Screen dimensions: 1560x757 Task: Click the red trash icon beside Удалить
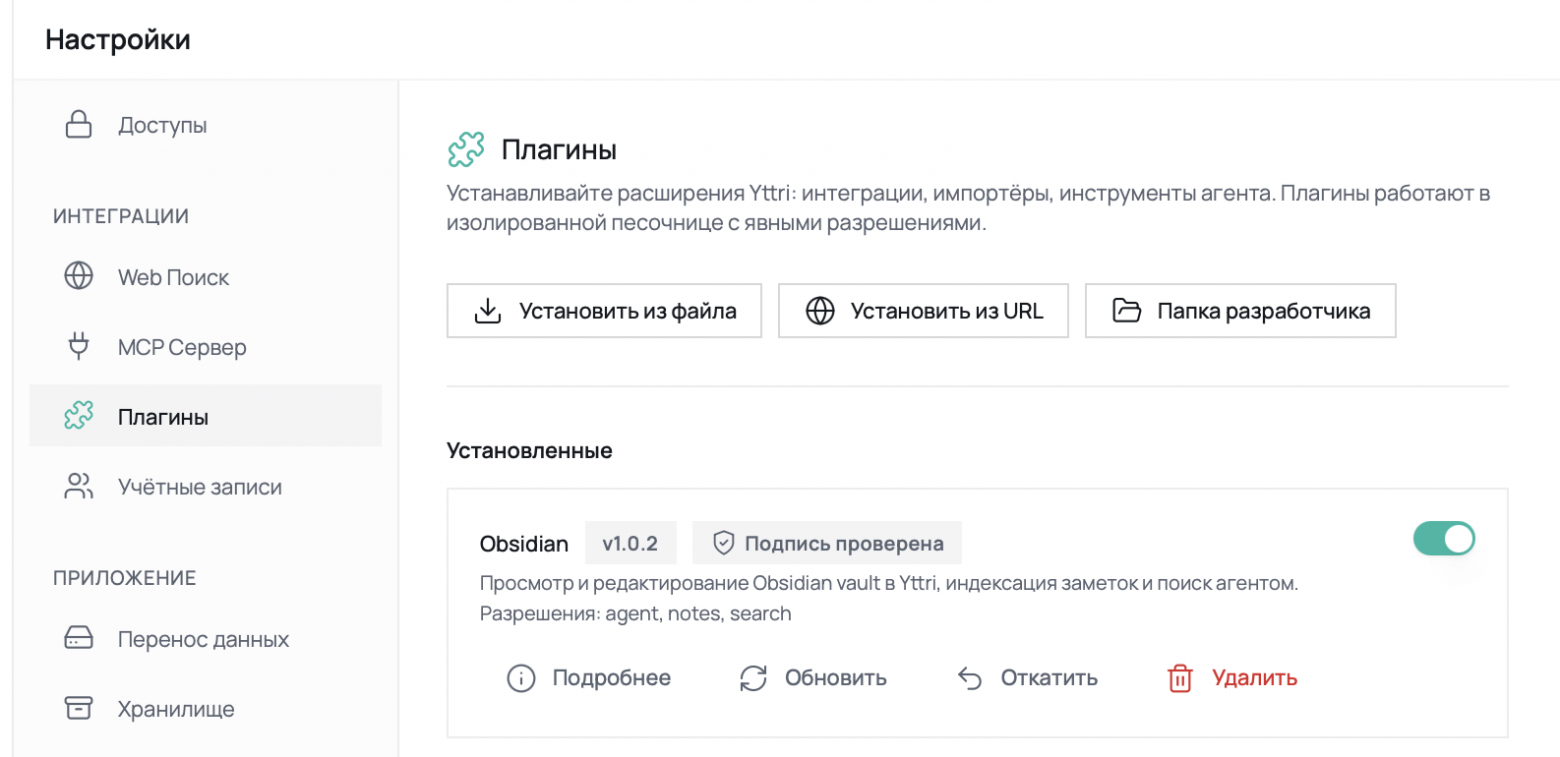1181,678
